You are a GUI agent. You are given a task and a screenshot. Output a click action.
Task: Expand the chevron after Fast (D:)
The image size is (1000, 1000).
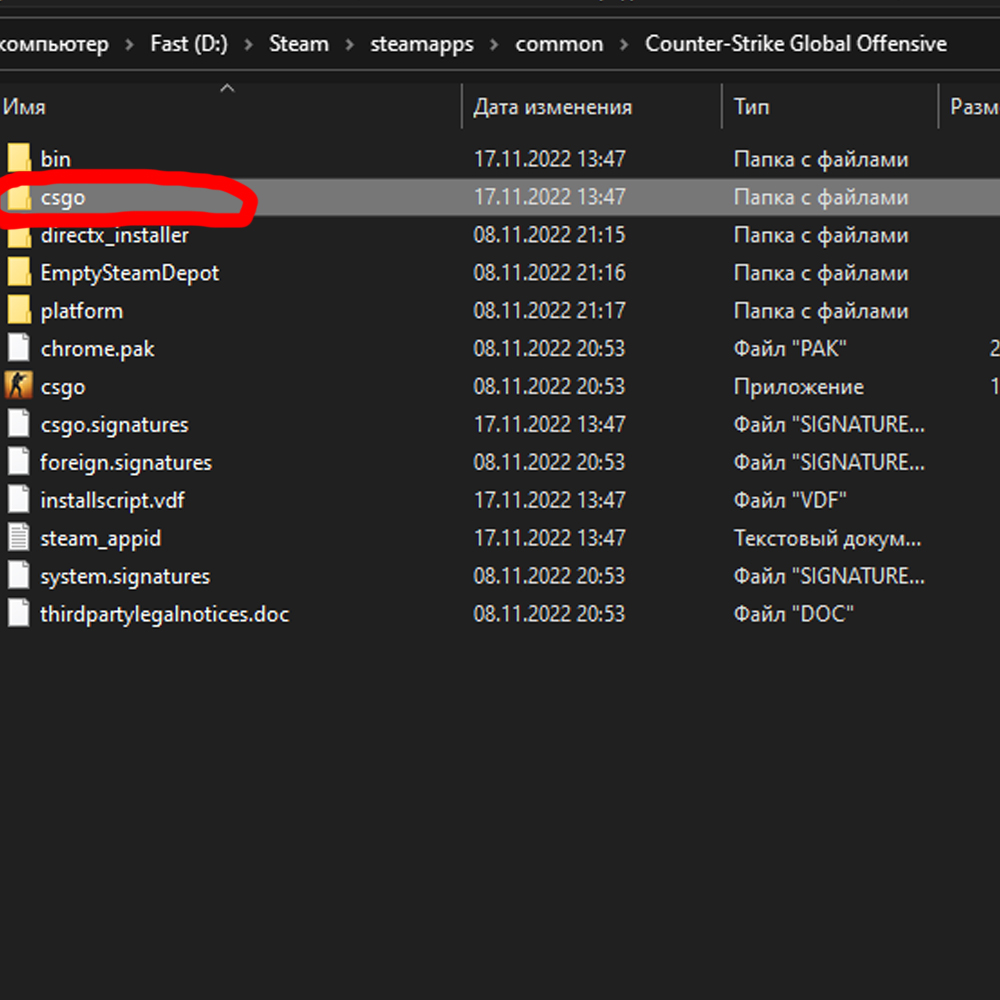point(248,45)
